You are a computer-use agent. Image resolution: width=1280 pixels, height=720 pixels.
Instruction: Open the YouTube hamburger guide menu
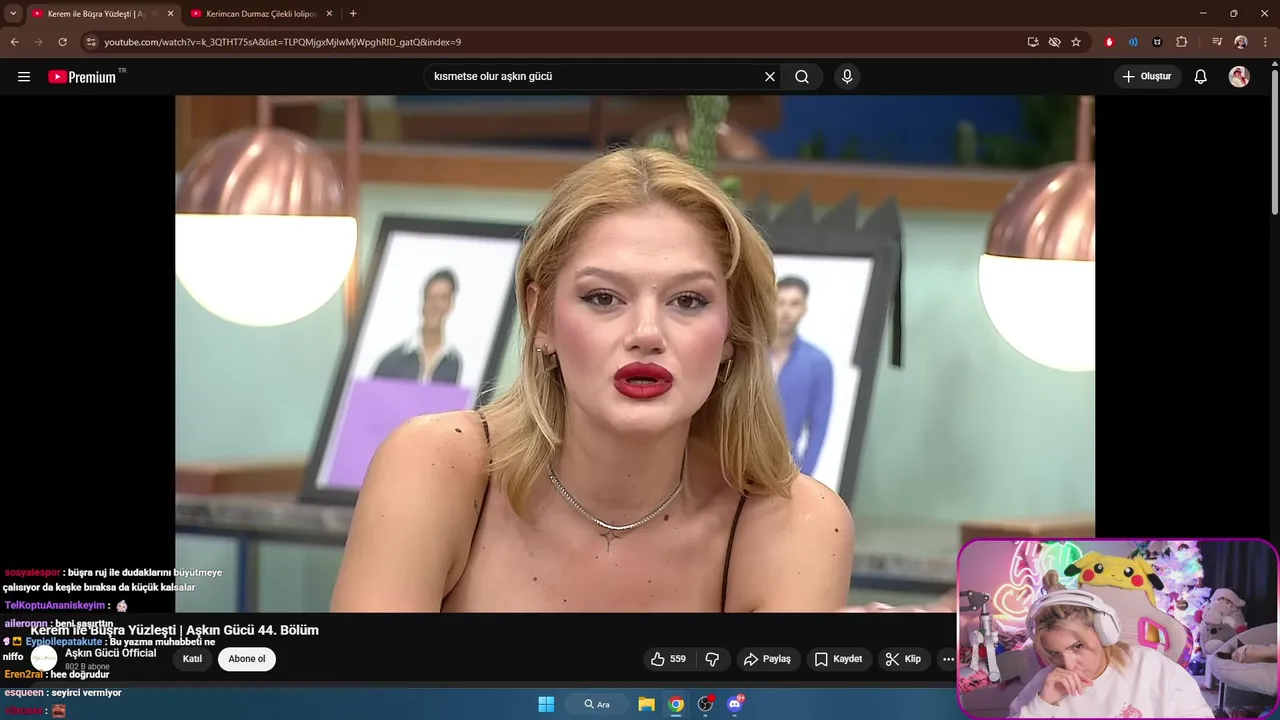point(24,77)
